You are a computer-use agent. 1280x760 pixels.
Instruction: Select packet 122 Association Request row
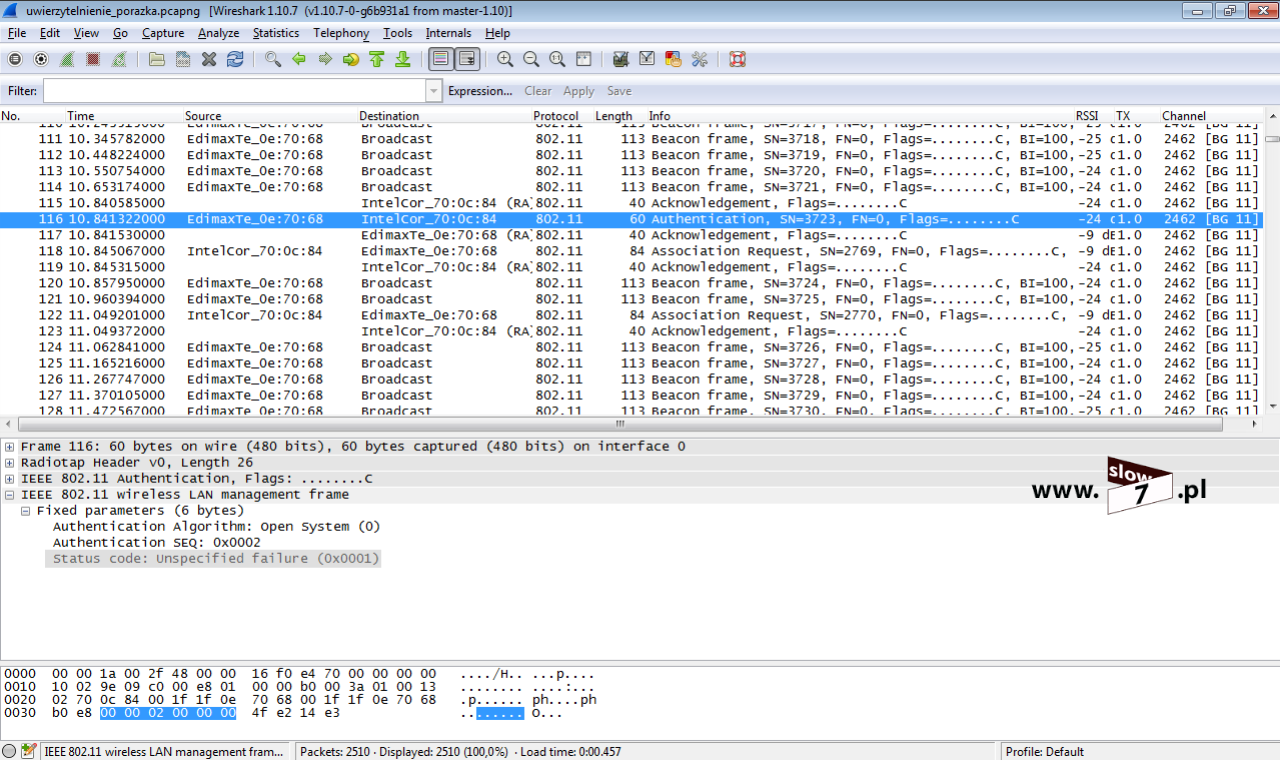[631, 315]
